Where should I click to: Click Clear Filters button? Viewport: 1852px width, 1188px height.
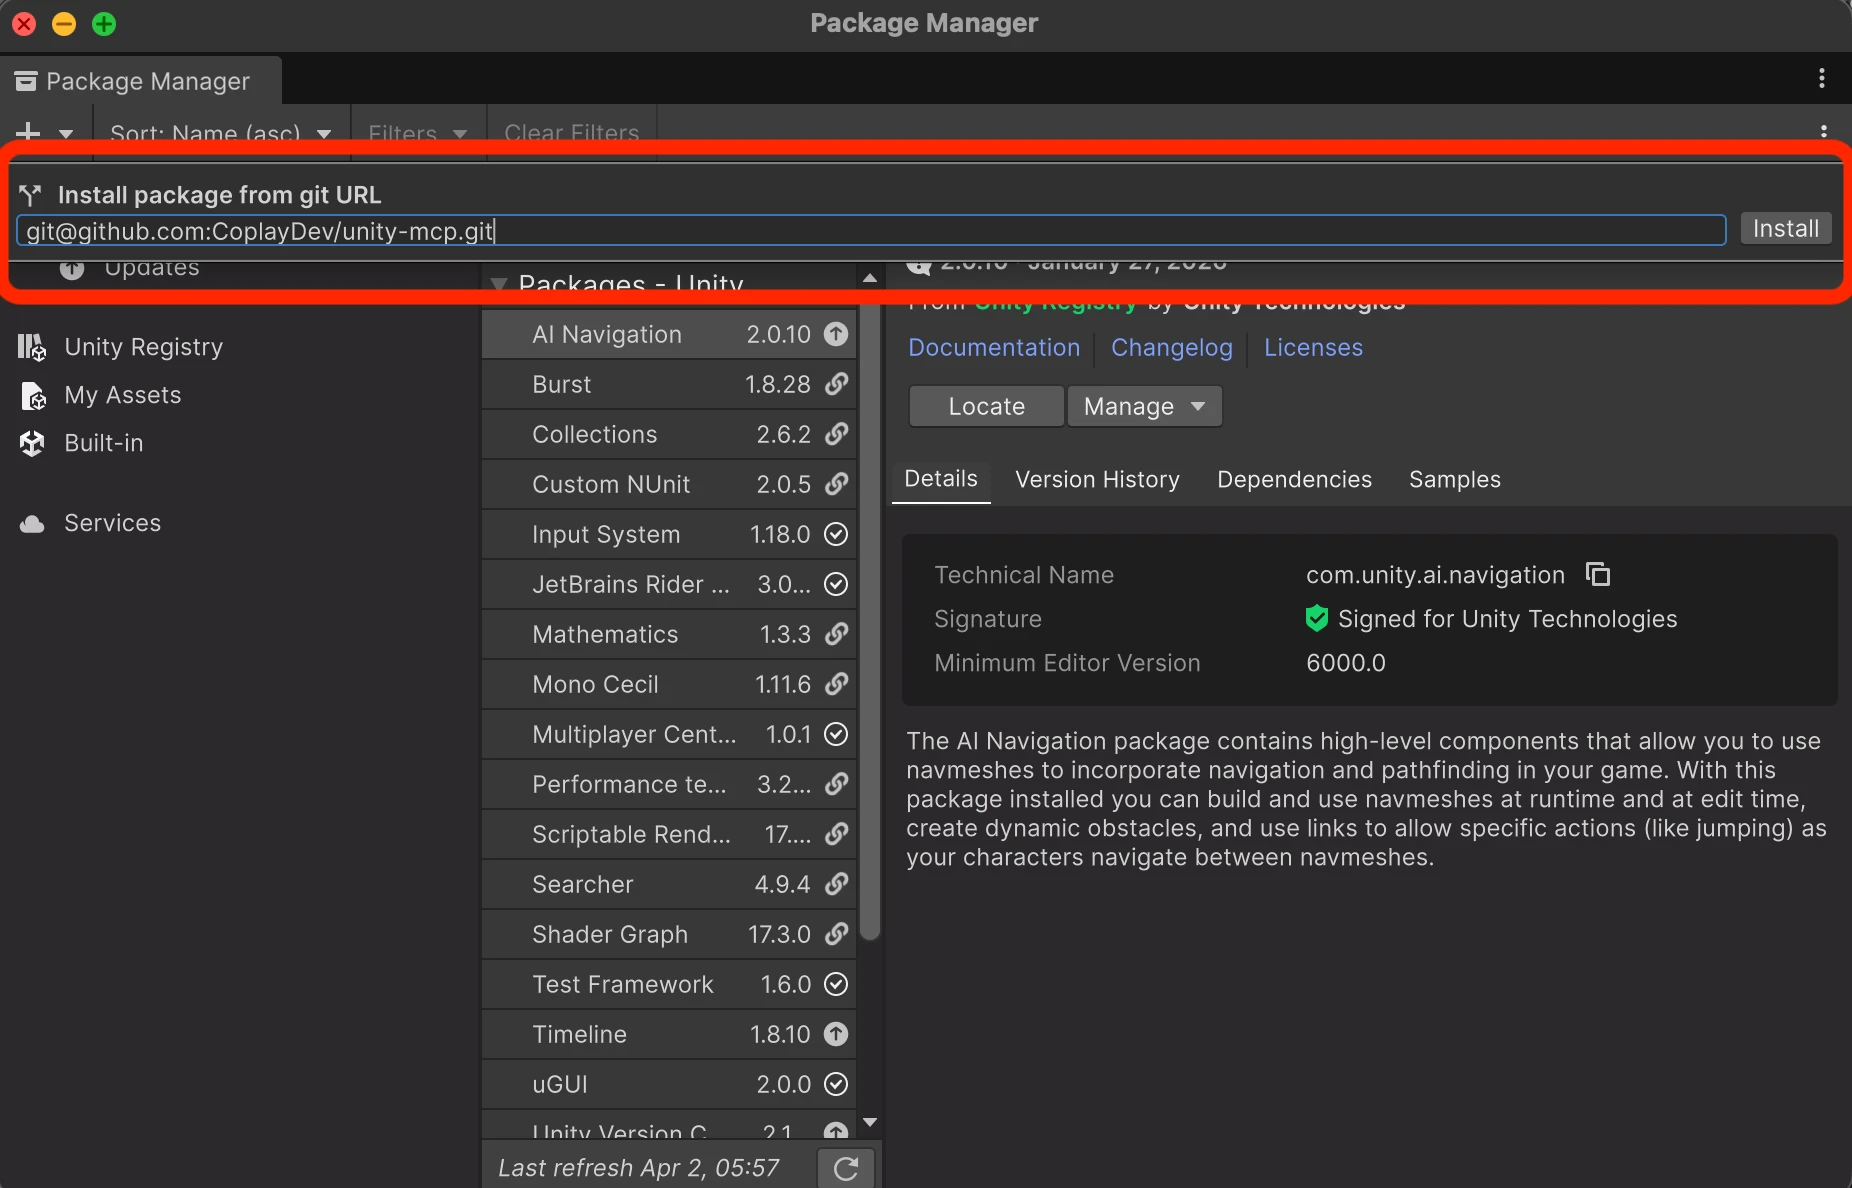click(x=571, y=132)
